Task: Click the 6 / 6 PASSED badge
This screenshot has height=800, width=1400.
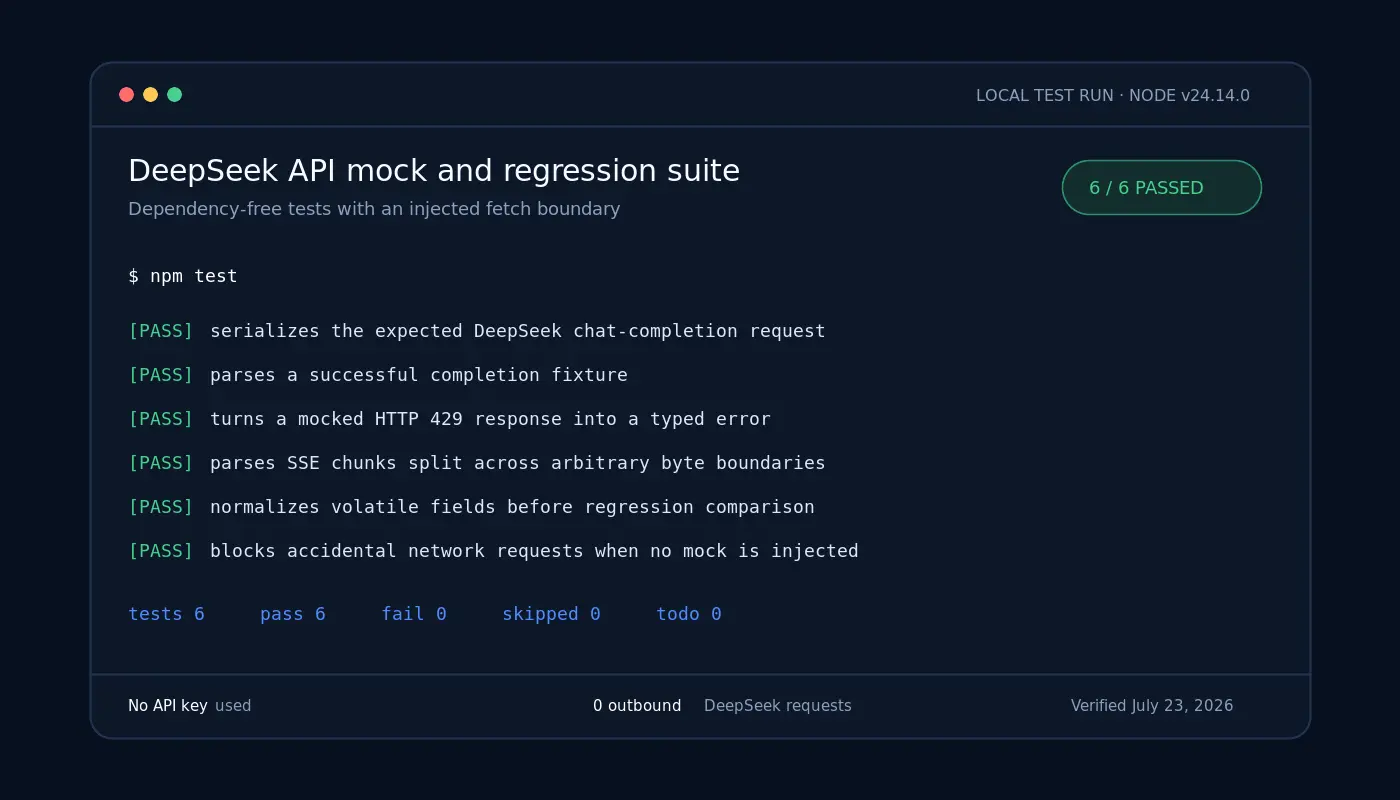Action: [1162, 188]
